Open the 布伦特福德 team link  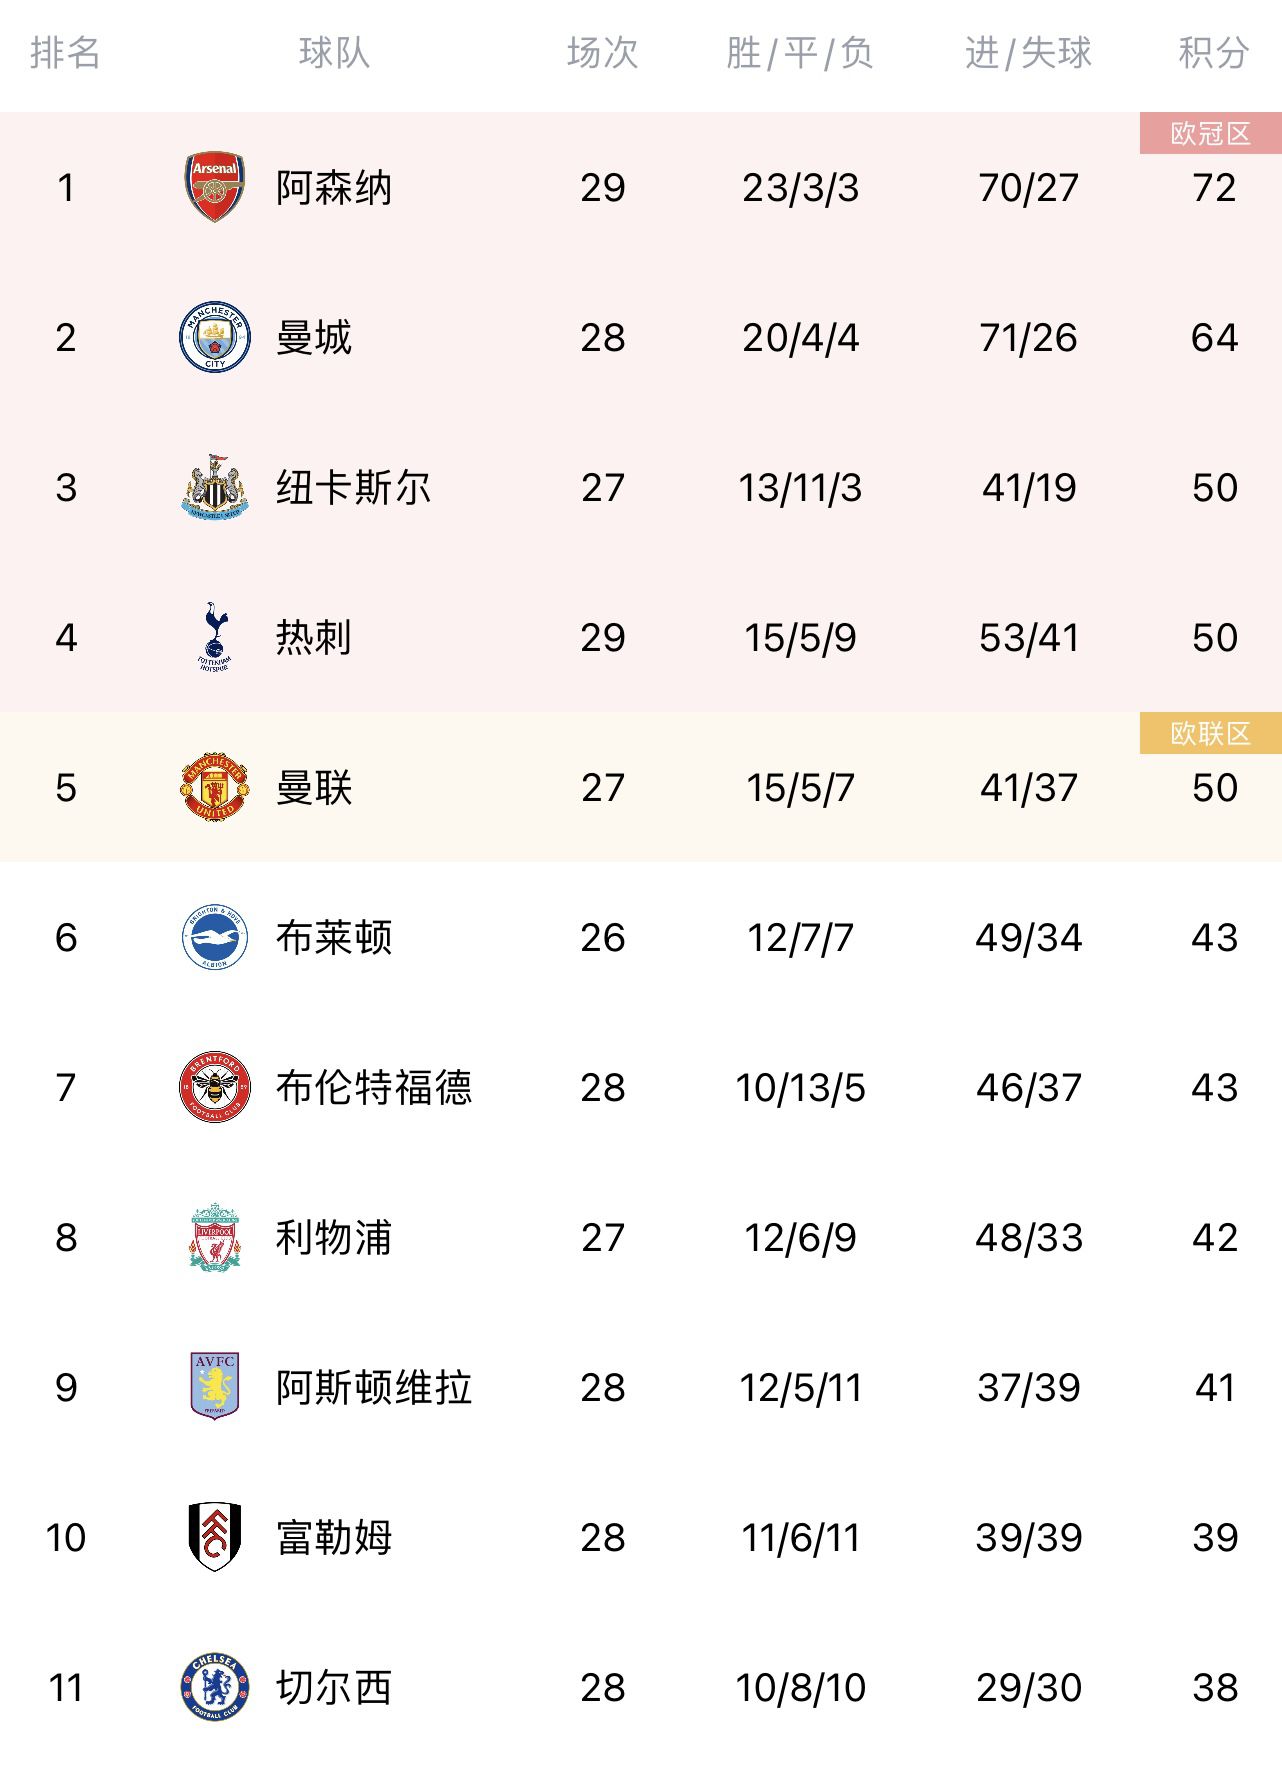click(373, 1088)
